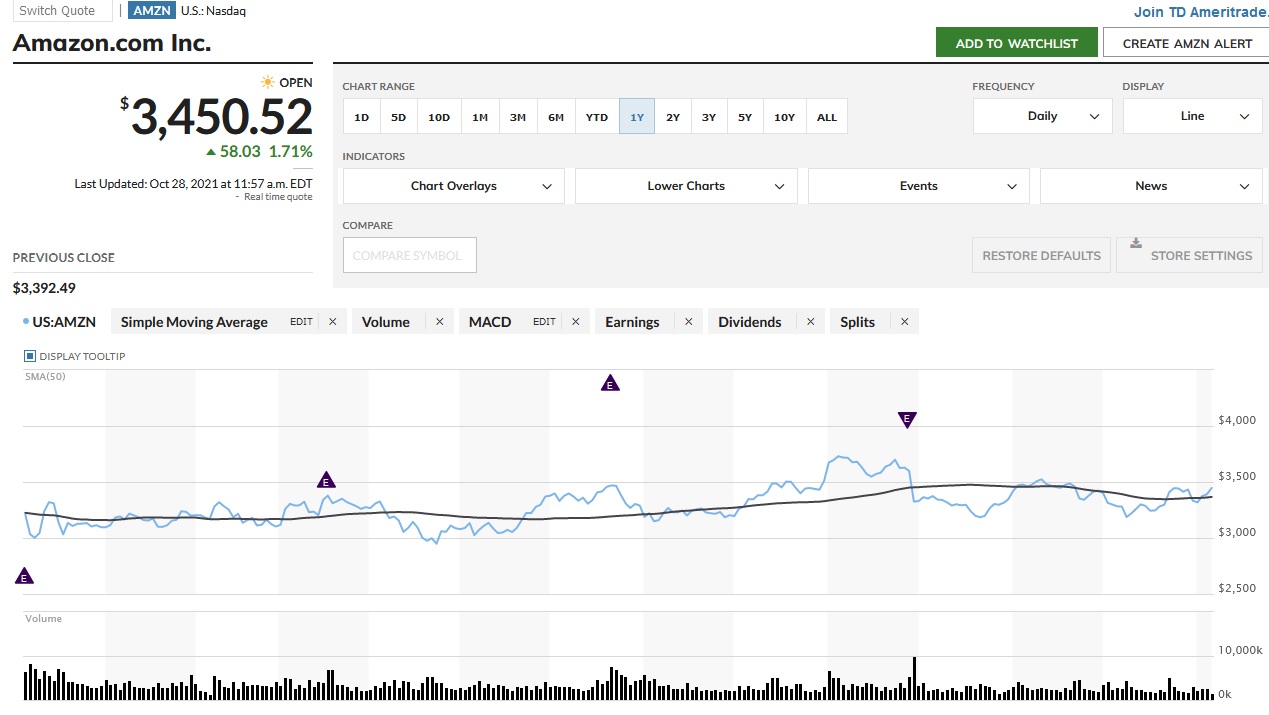Select the 1Y chart range

click(x=637, y=117)
